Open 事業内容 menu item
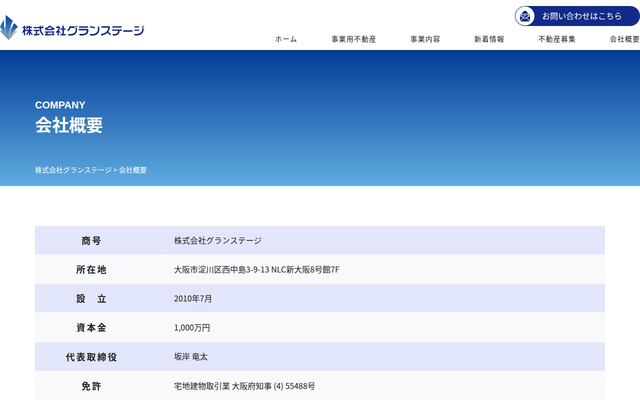The image size is (640, 400). click(x=425, y=39)
